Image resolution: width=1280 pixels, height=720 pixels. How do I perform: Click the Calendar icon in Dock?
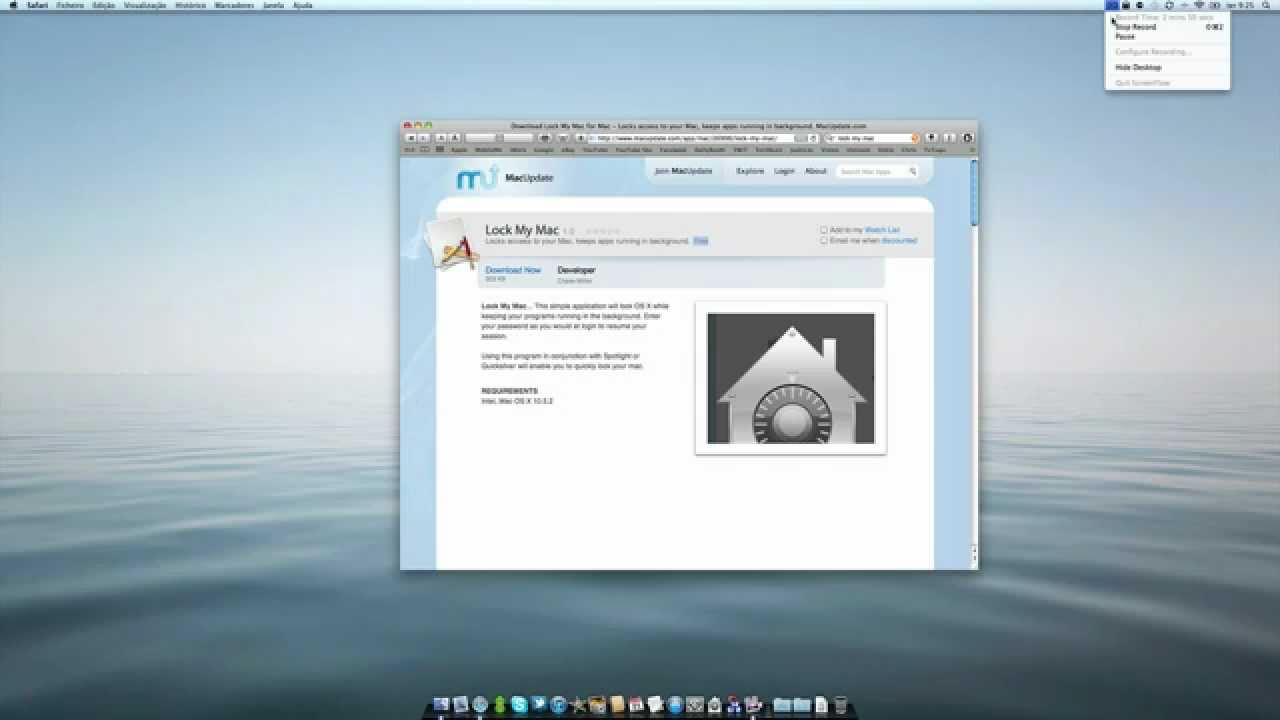[637, 704]
